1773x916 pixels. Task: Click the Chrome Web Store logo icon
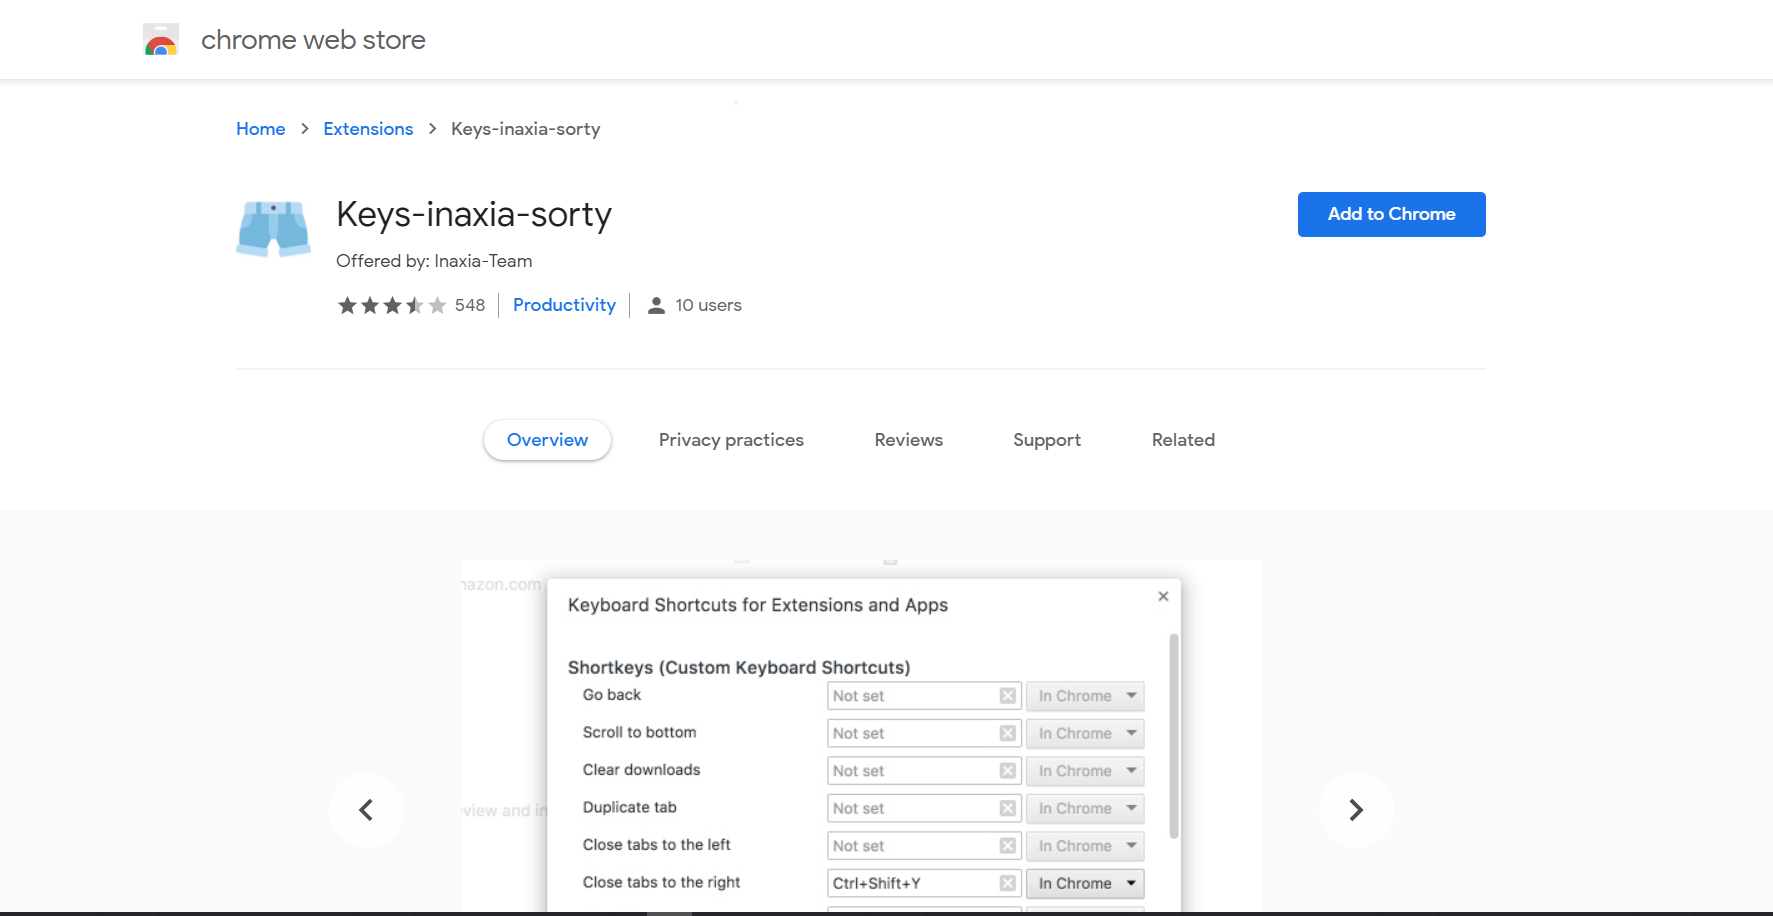coord(161,40)
